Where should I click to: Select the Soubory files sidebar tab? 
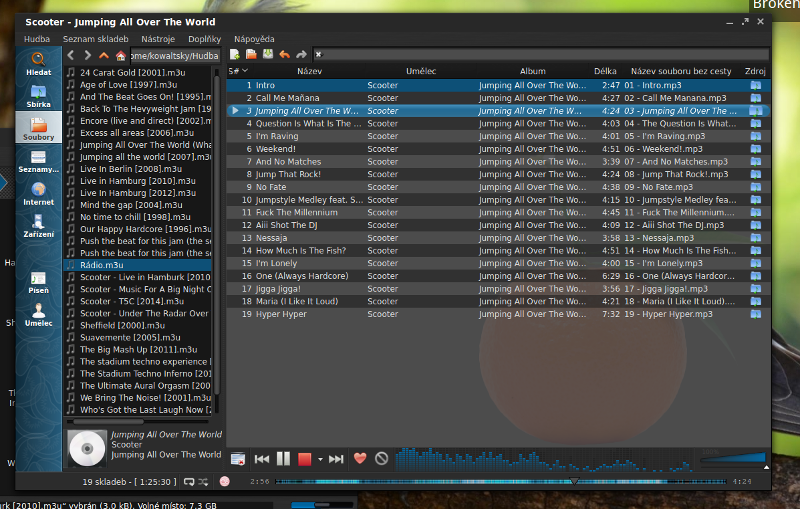coord(38,128)
